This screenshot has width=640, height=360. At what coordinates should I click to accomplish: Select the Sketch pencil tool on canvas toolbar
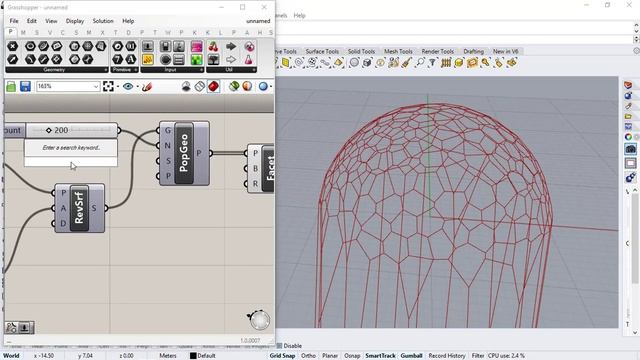(147, 87)
